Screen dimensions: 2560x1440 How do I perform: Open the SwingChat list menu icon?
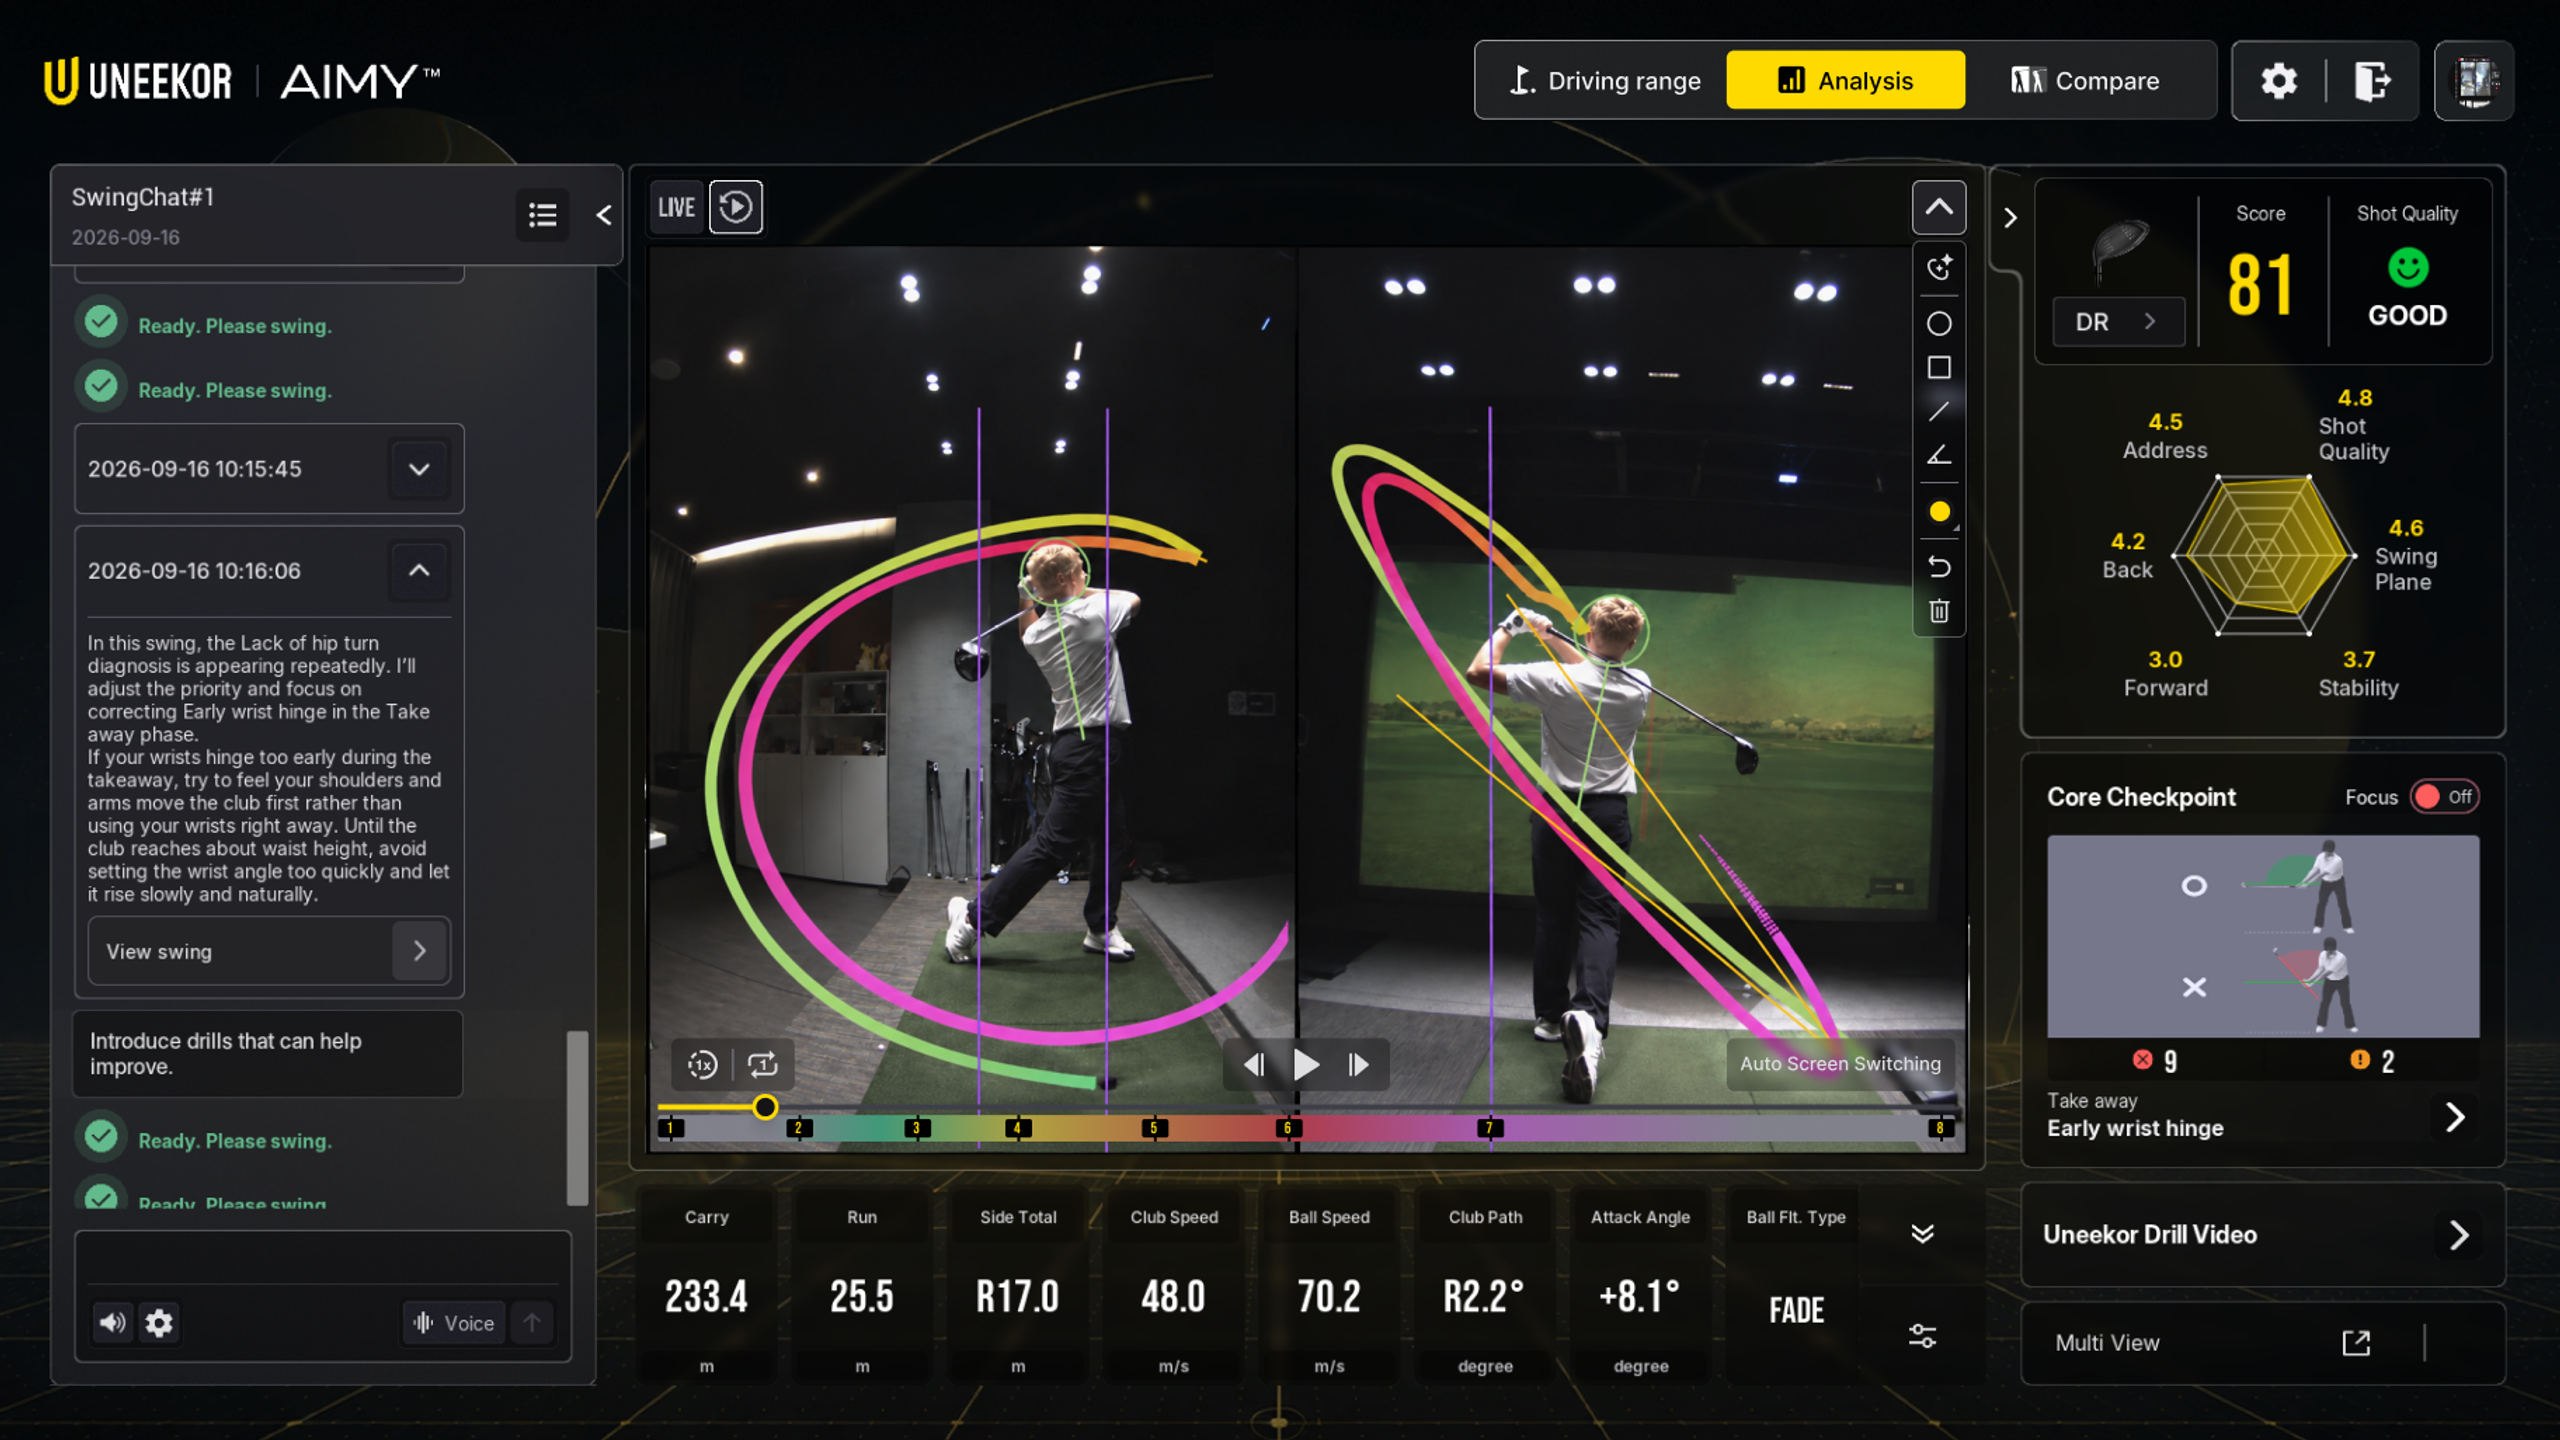coord(543,214)
